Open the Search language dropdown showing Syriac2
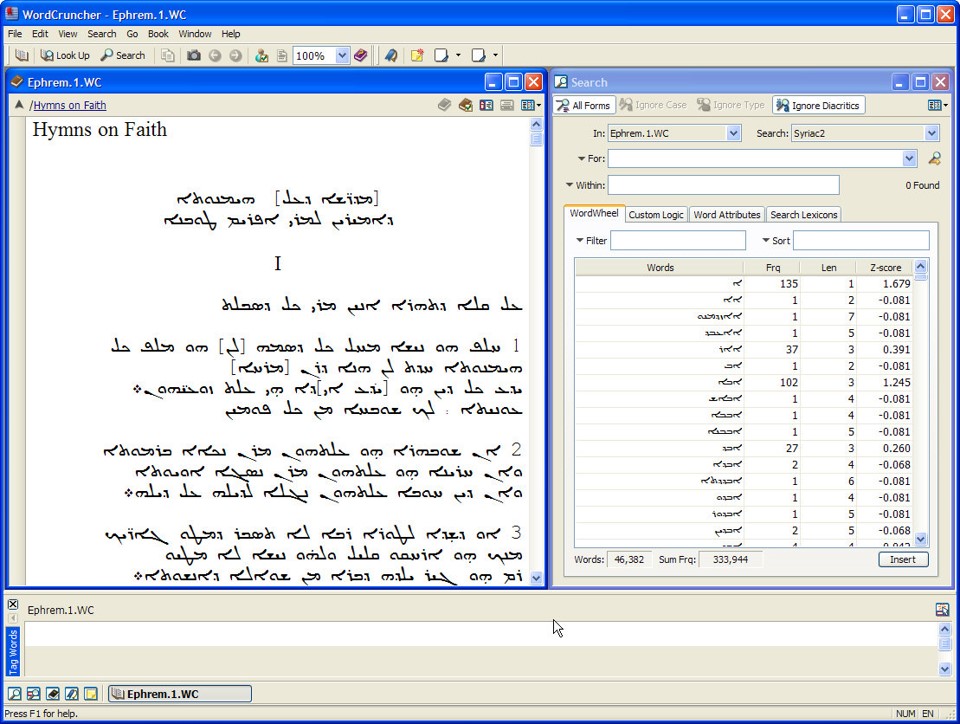 [x=932, y=133]
